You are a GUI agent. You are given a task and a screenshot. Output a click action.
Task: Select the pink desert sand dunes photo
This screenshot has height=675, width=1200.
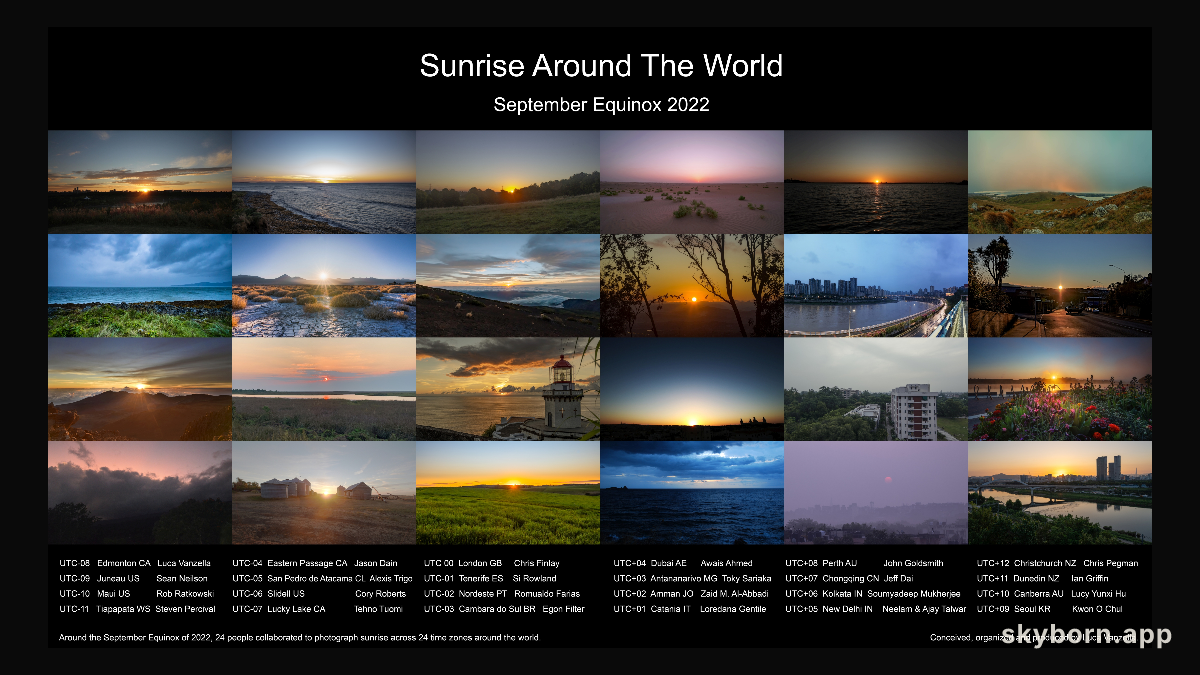[692, 181]
